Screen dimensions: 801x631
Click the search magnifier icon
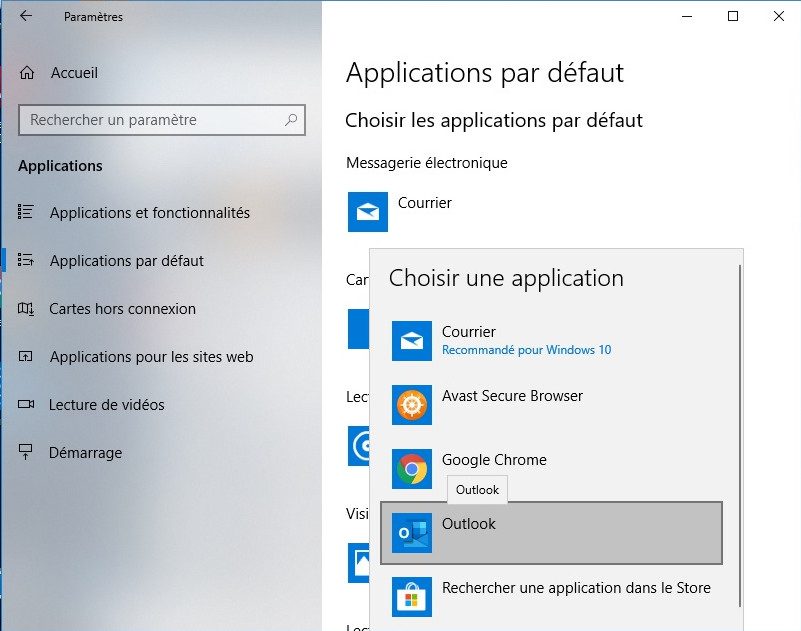point(291,120)
